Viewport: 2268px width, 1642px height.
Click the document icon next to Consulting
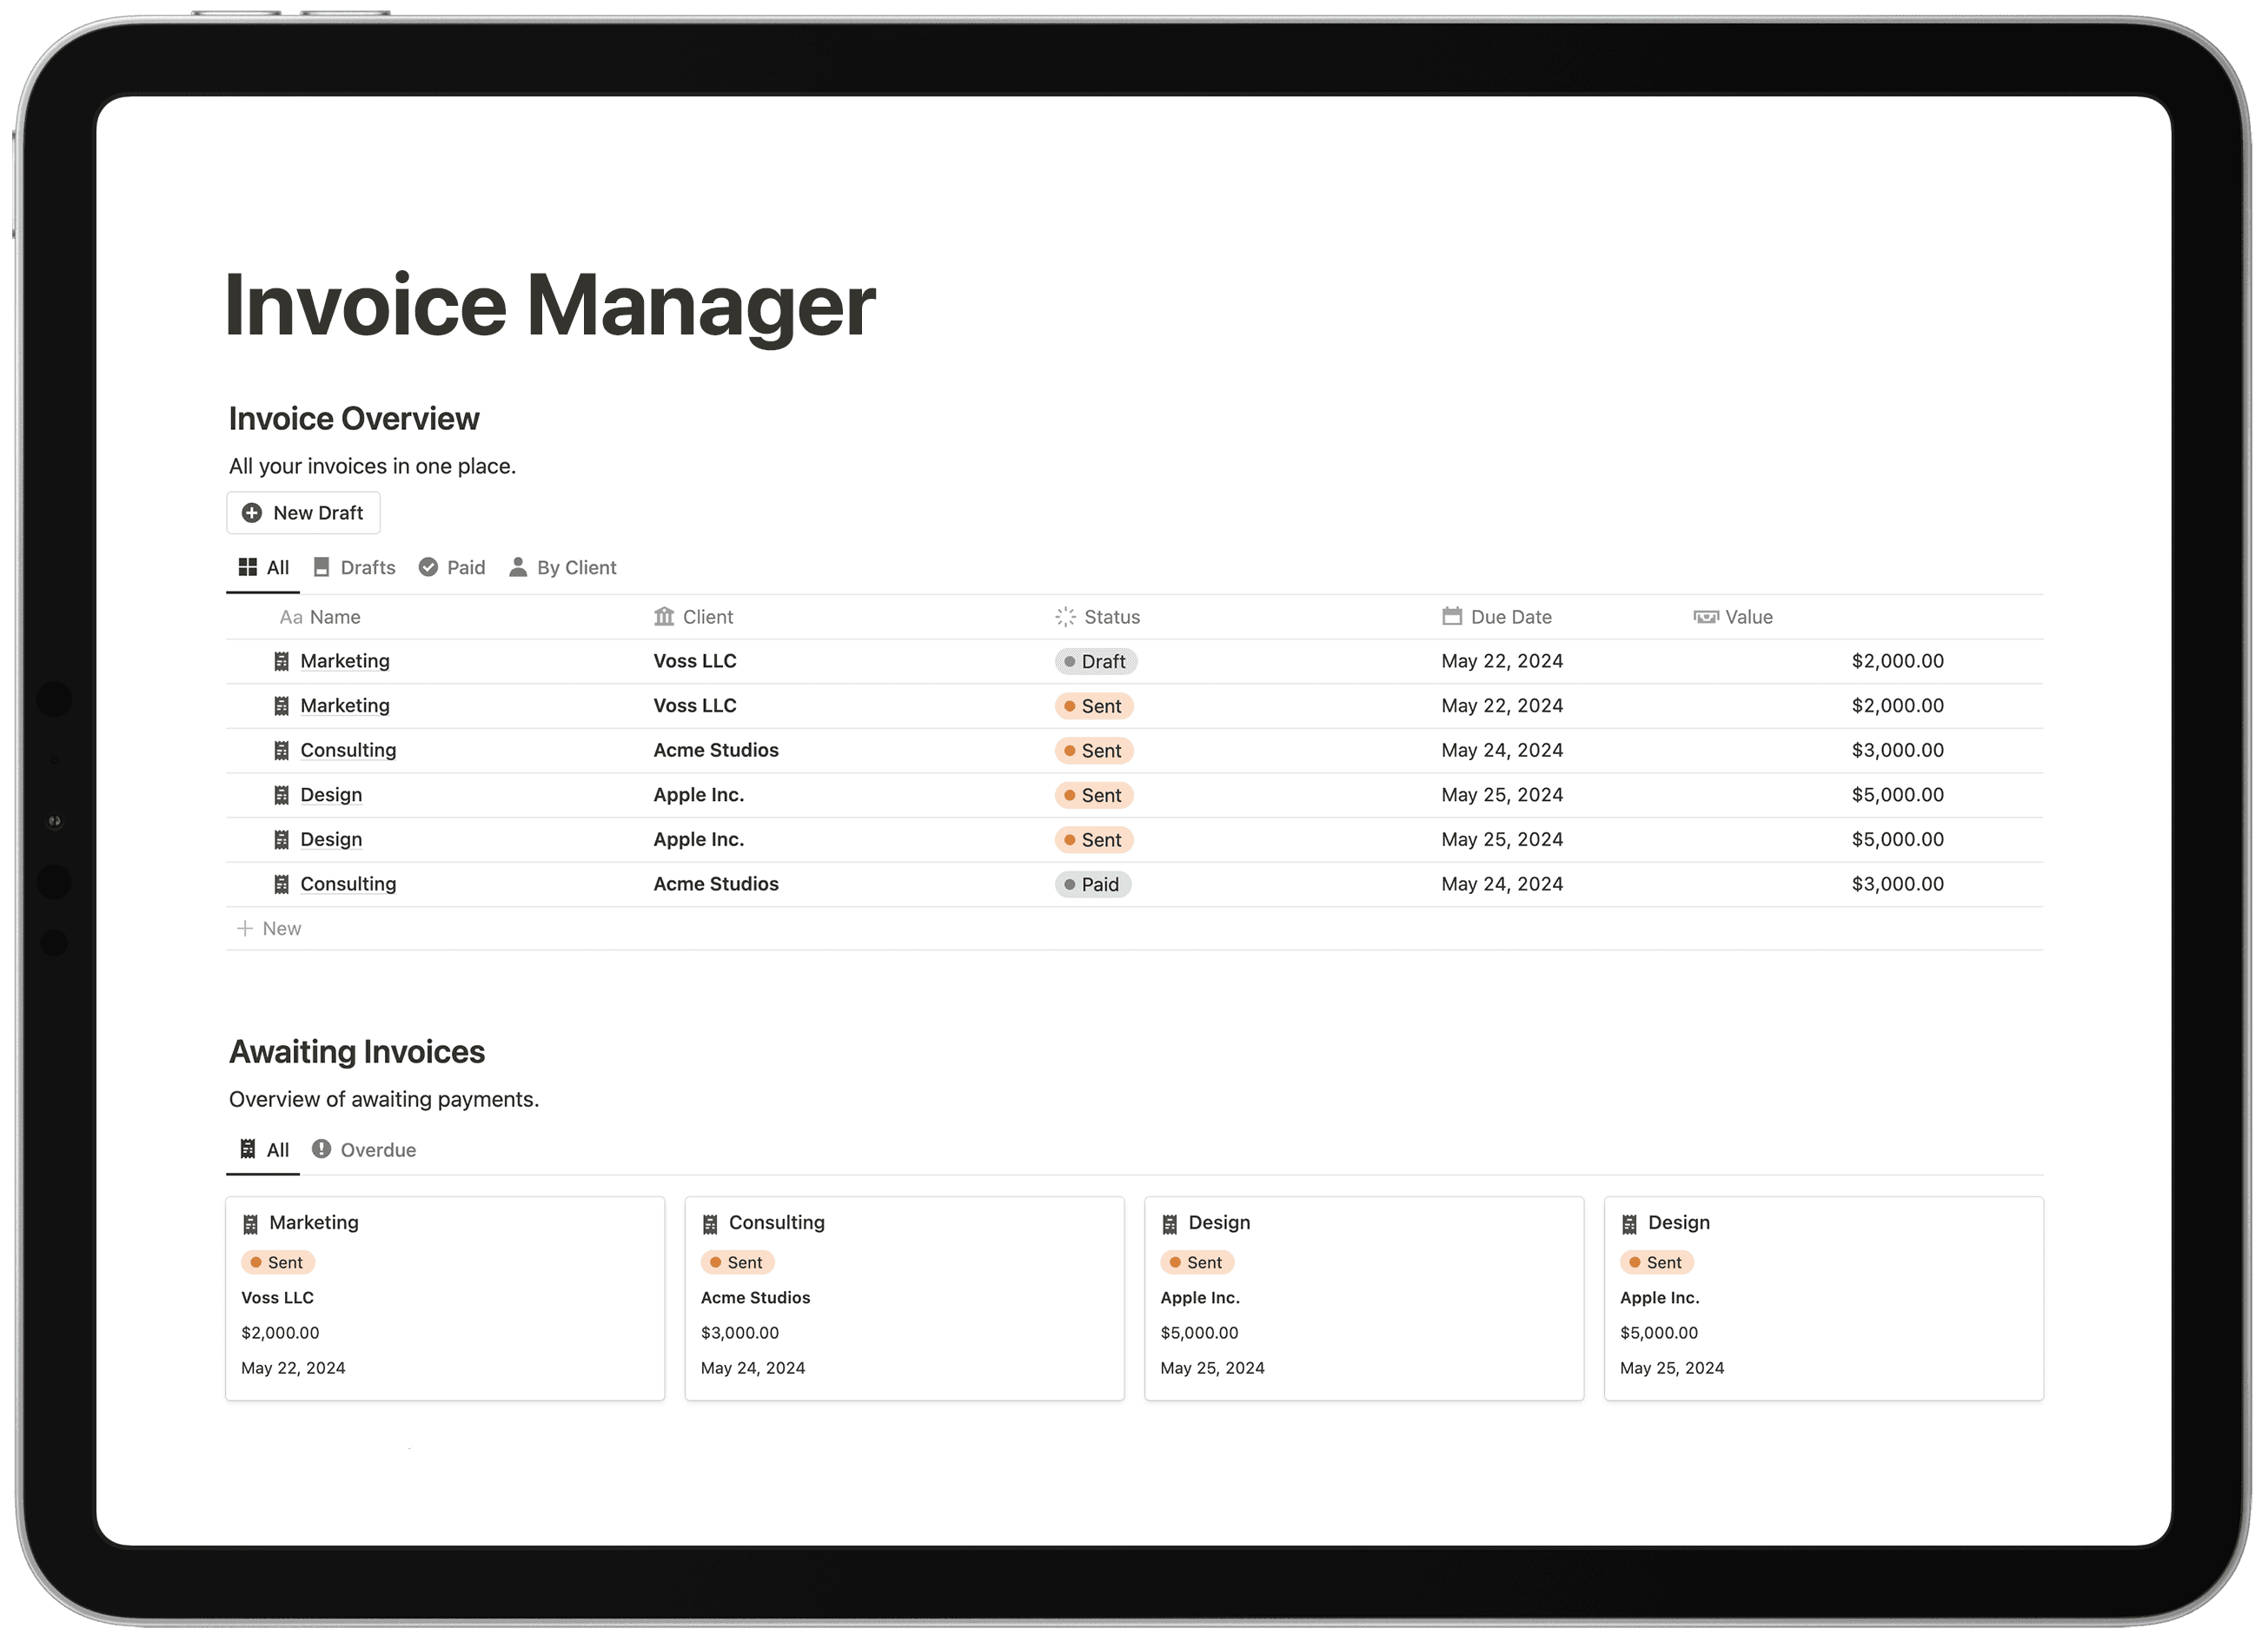pos(282,748)
